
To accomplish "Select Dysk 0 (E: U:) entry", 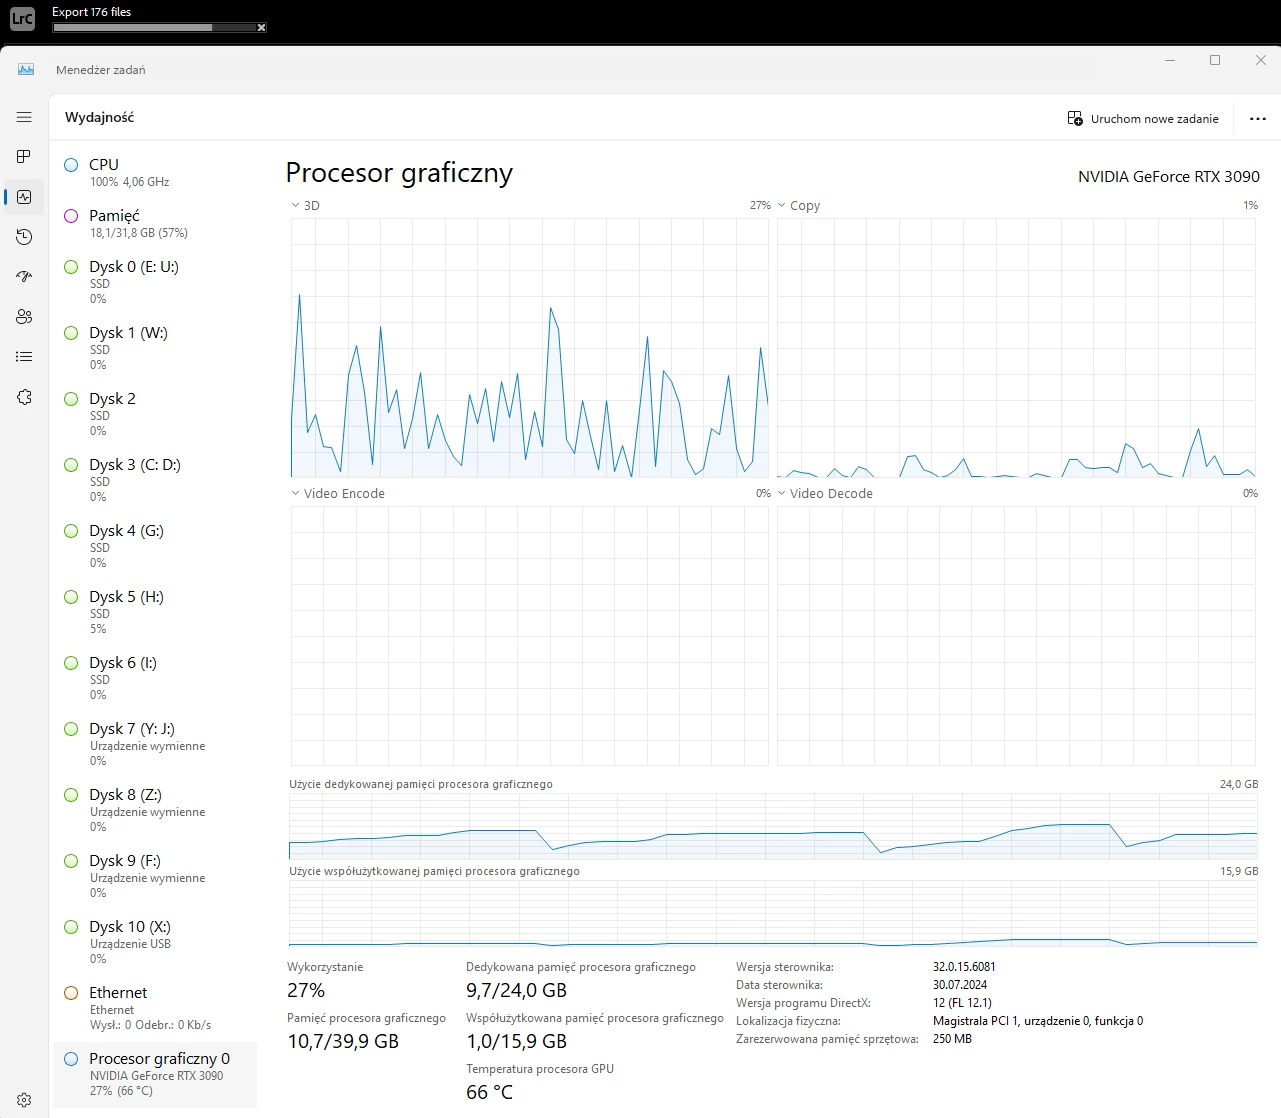I will point(154,282).
